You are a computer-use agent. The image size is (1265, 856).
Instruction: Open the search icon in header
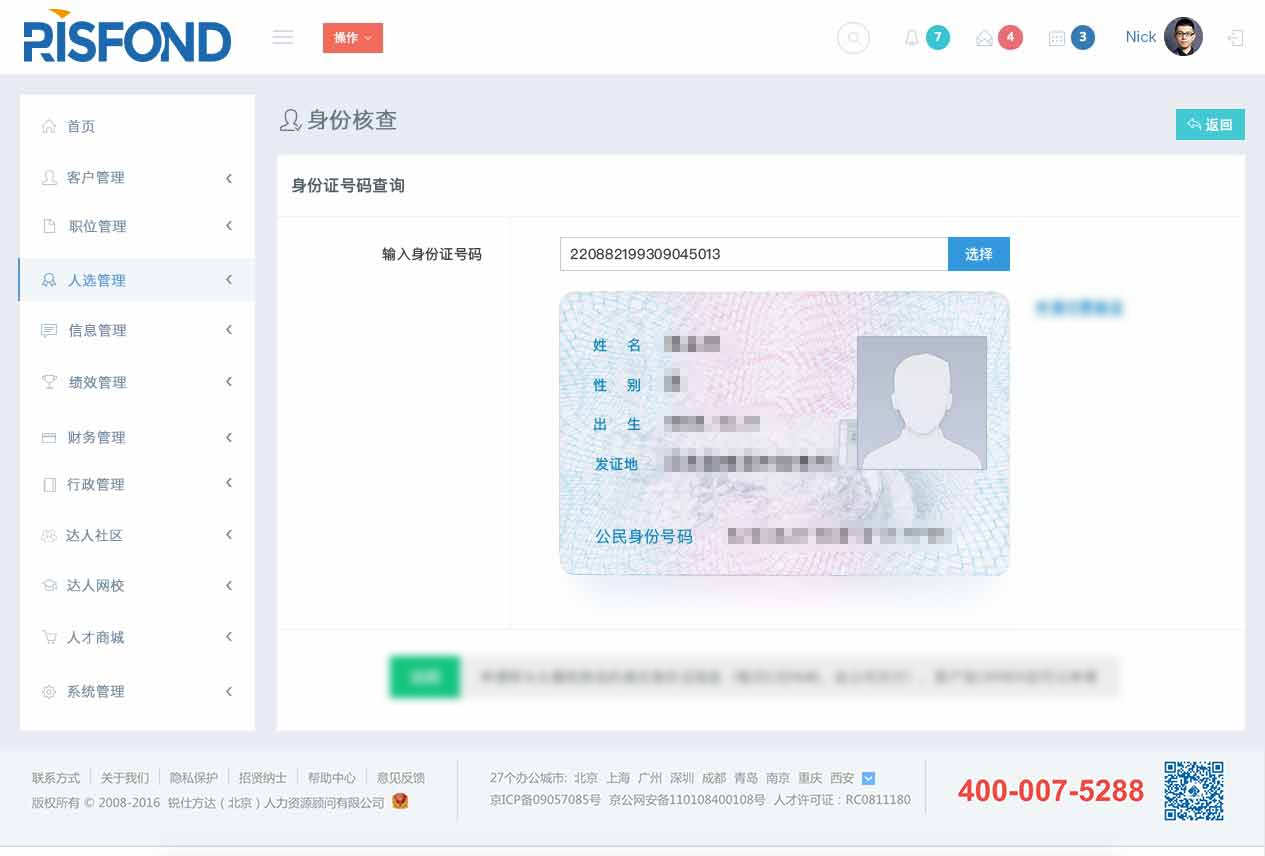853,38
